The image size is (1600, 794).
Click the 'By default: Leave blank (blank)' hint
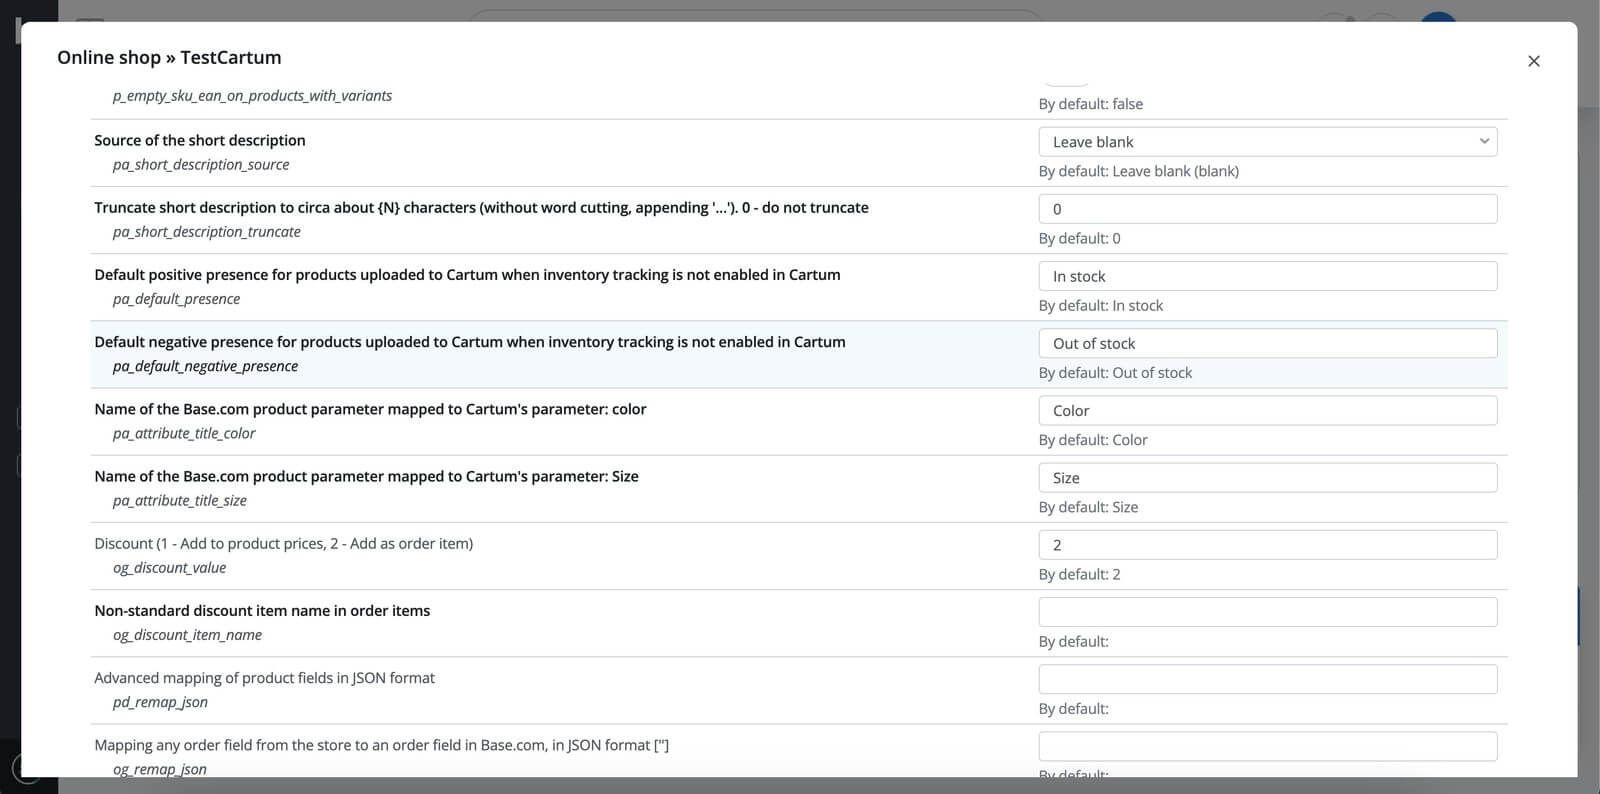1139,171
